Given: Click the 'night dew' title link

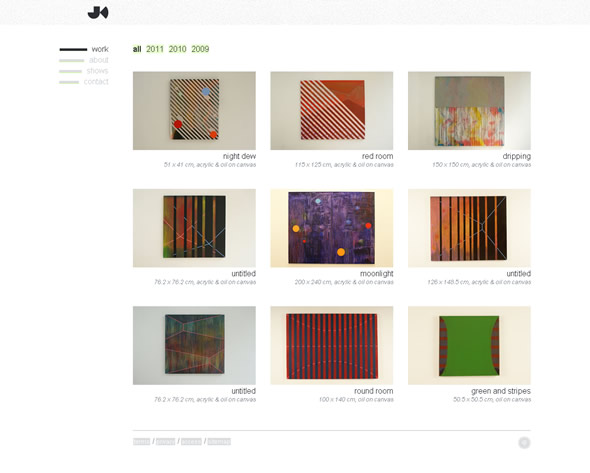Looking at the screenshot, I should 239,156.
